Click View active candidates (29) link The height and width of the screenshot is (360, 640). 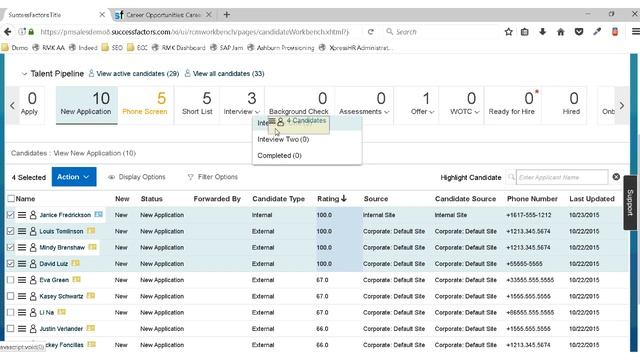138,74
